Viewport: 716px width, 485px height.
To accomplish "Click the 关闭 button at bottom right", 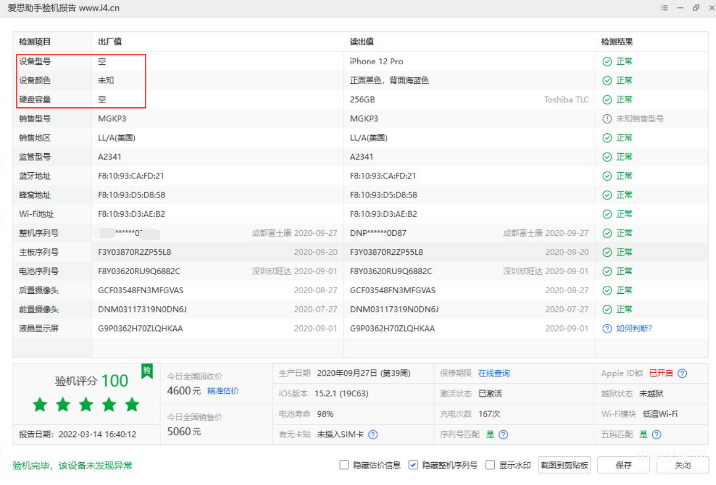I will (682, 465).
